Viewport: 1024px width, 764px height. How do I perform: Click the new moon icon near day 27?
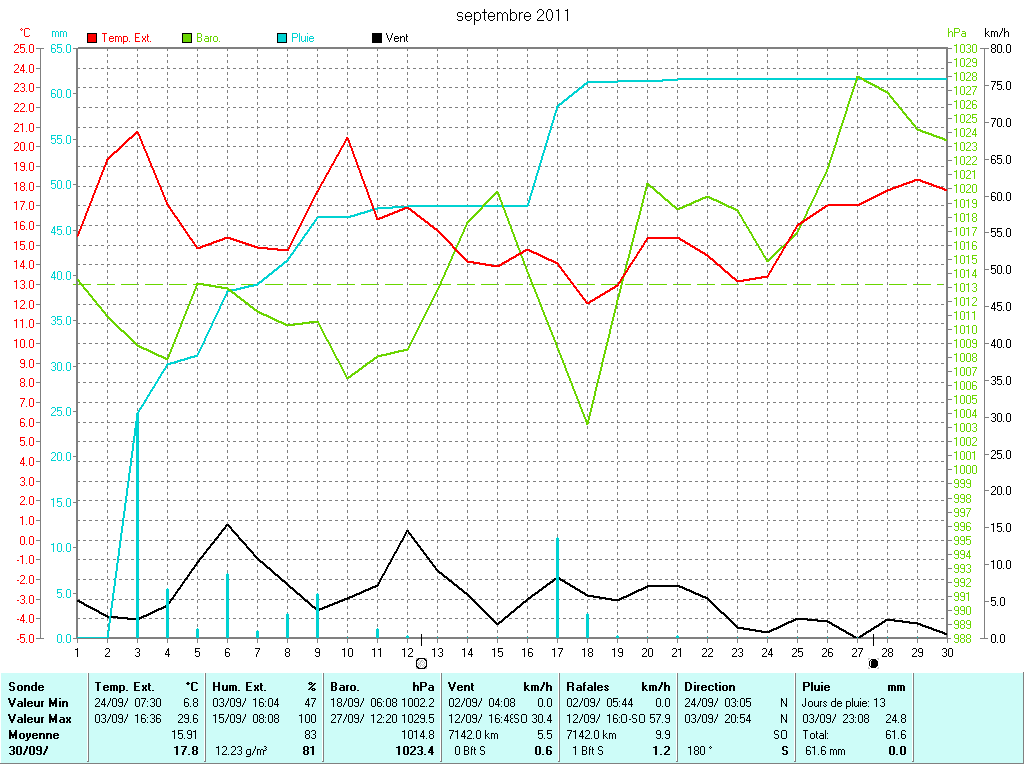pyautogui.click(x=873, y=663)
